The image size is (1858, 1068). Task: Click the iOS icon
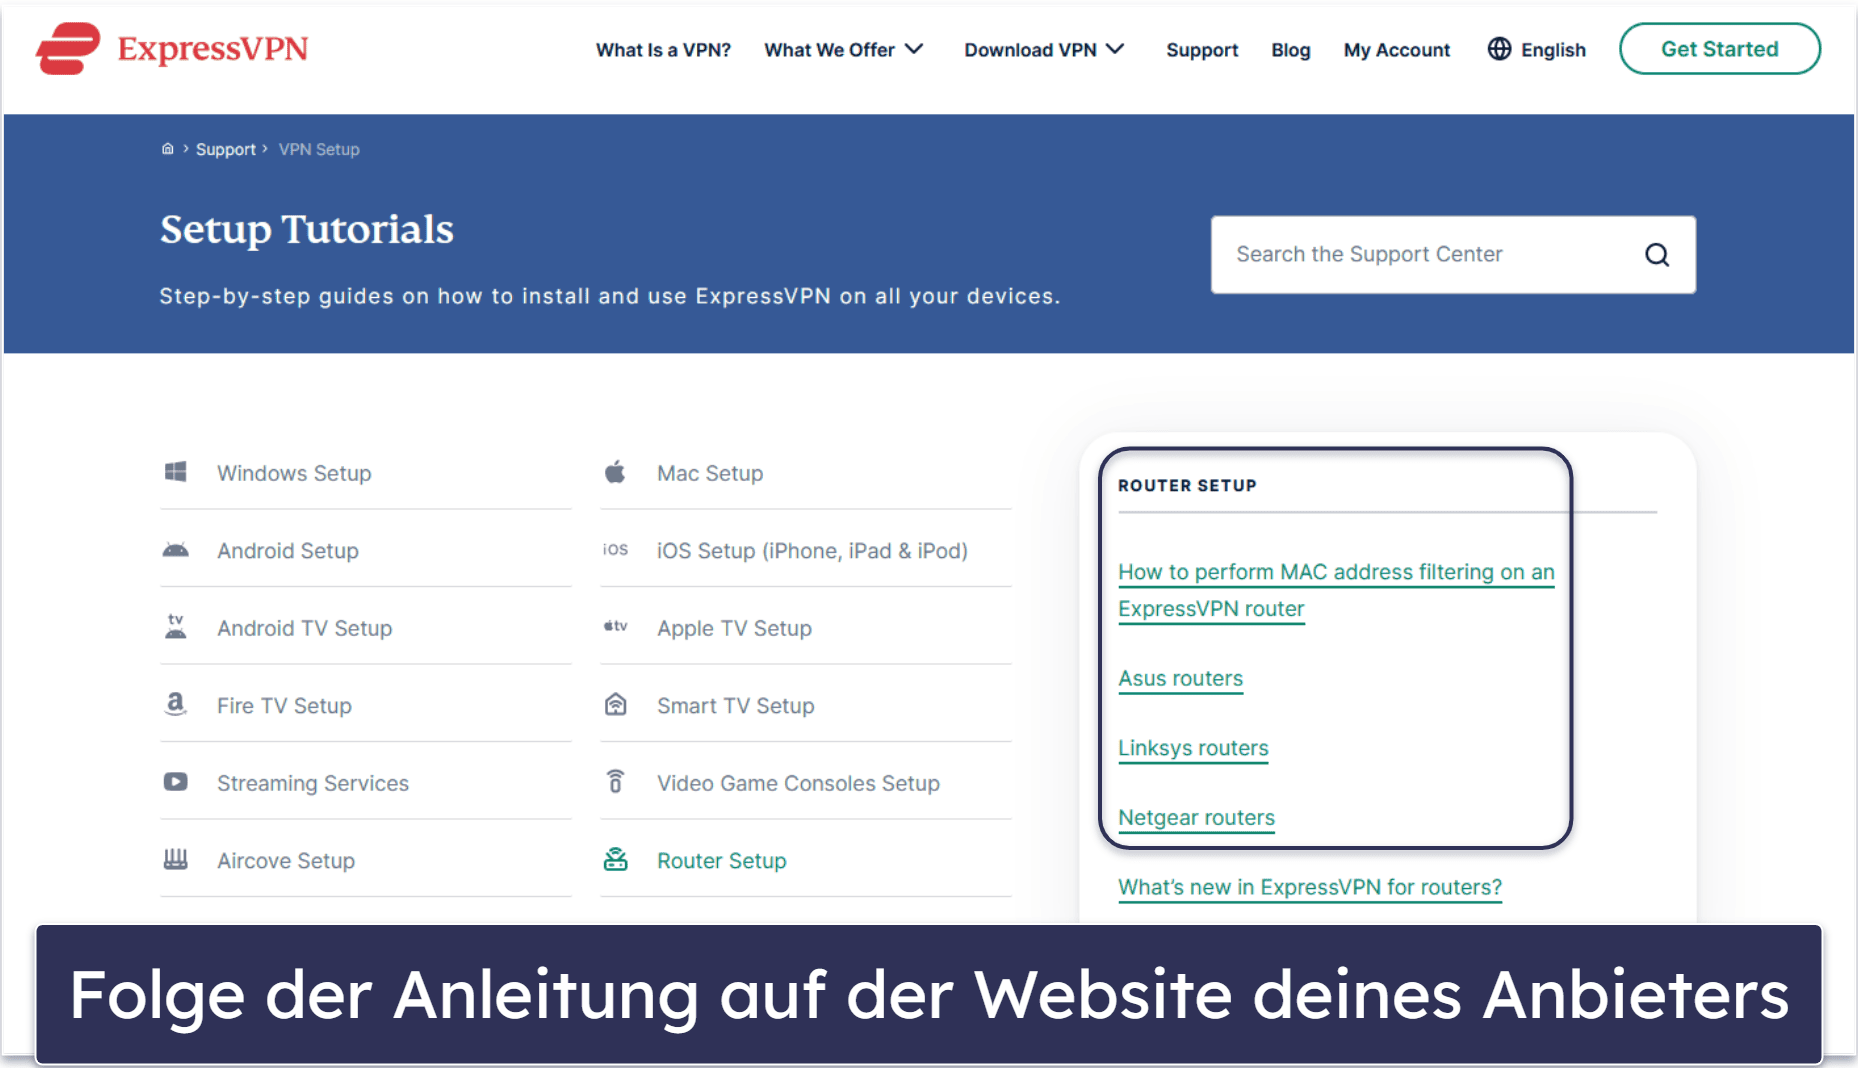click(615, 549)
